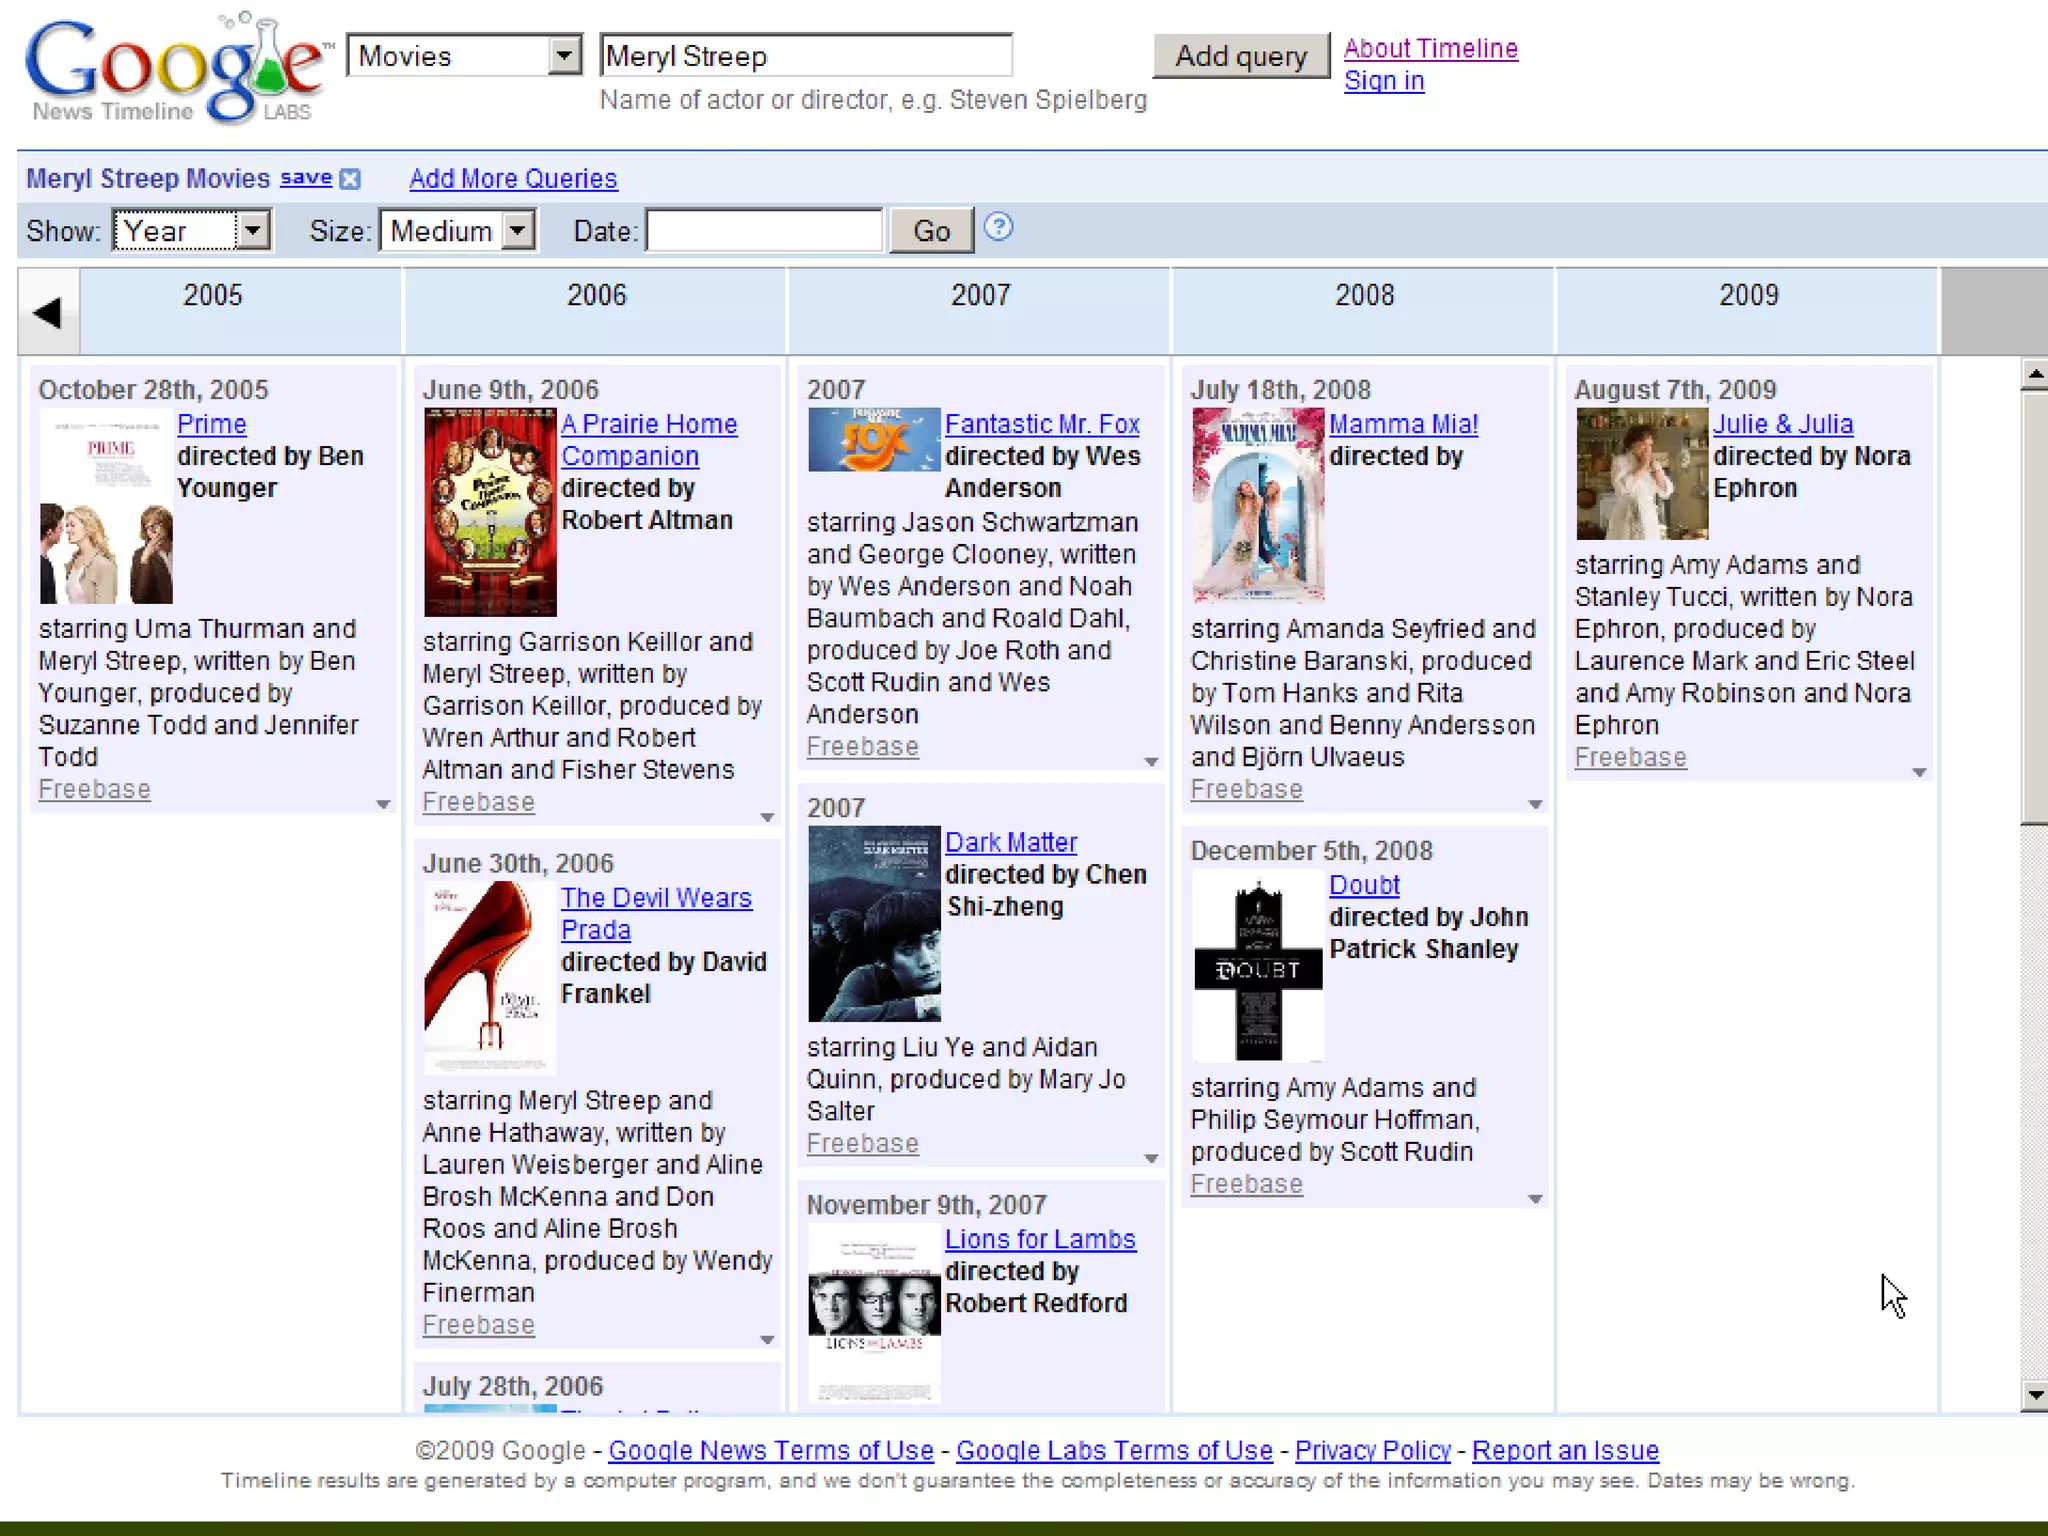
Task: Click the previous years left arrow
Action: click(x=47, y=313)
